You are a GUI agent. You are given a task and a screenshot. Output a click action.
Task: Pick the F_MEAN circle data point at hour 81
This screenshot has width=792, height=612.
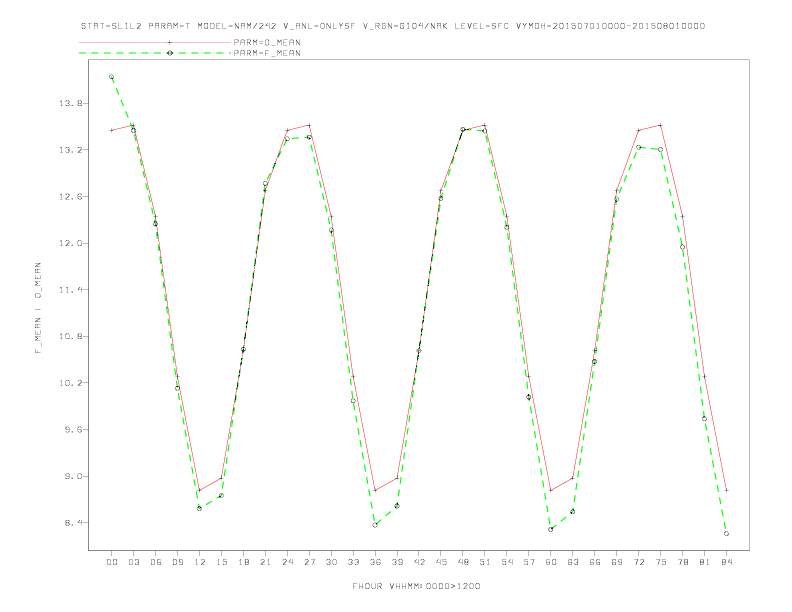704,419
